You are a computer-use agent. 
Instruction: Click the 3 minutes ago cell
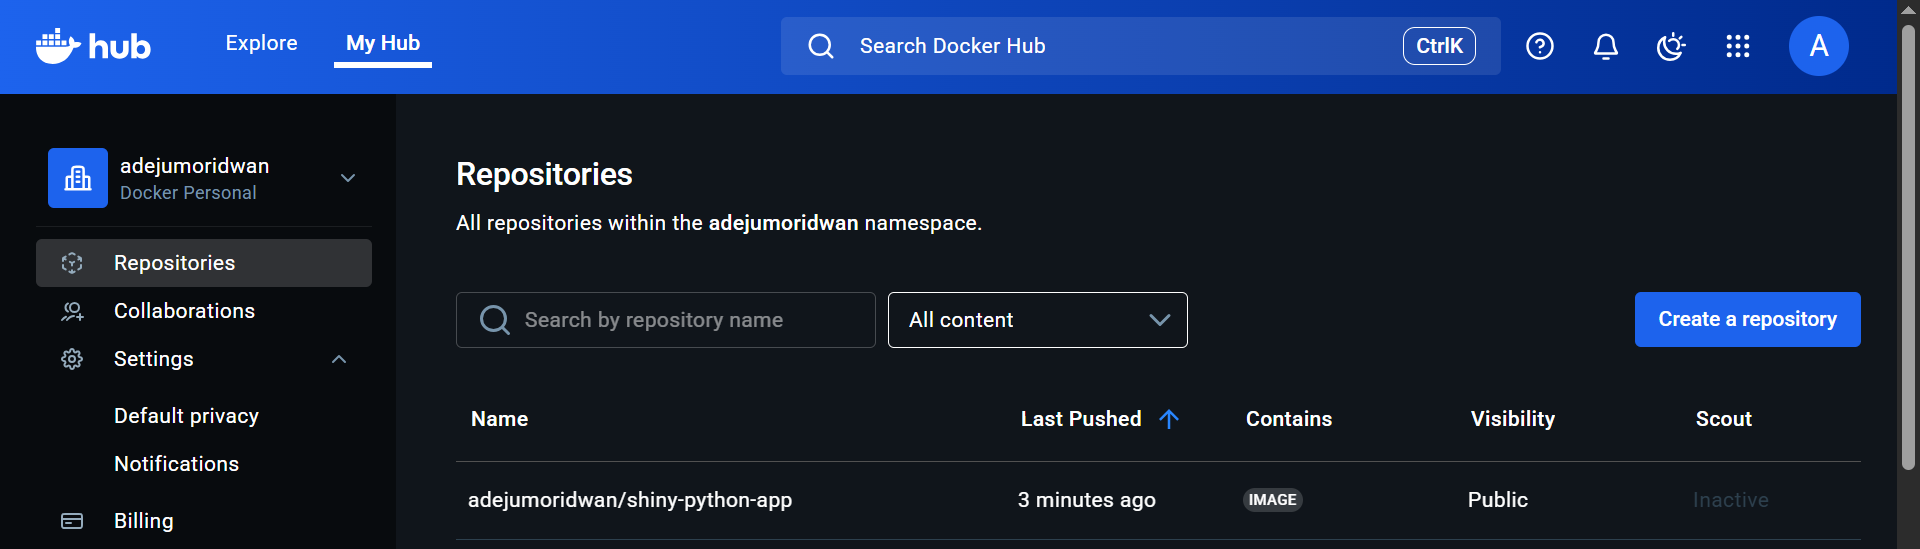click(x=1087, y=500)
